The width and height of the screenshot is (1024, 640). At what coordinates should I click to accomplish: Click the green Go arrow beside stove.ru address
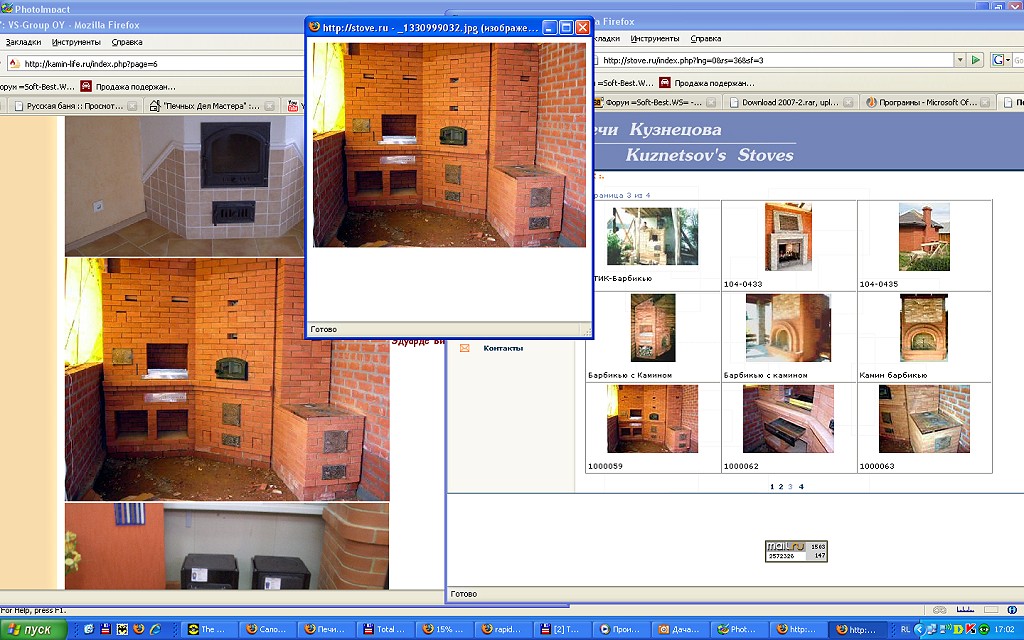976,60
